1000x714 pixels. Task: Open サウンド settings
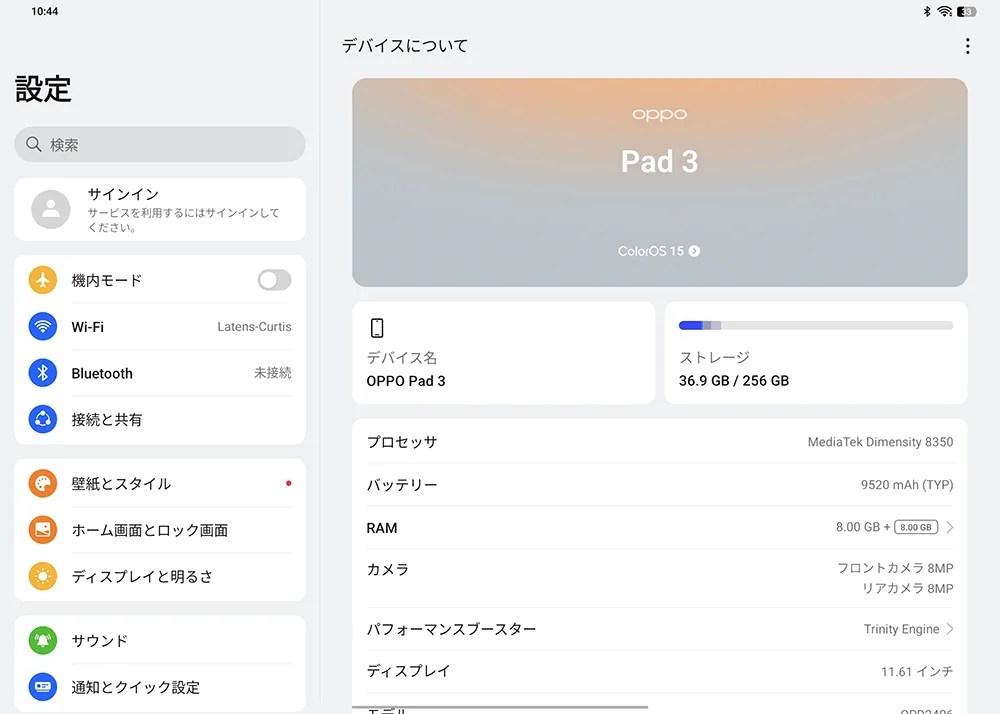160,640
